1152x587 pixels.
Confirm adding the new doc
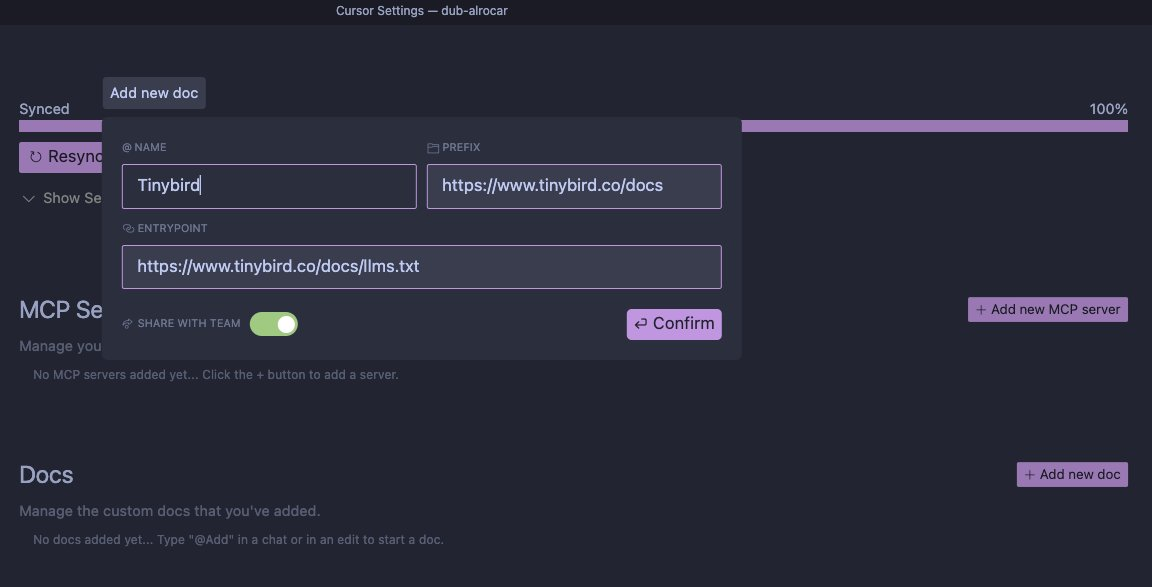point(674,324)
